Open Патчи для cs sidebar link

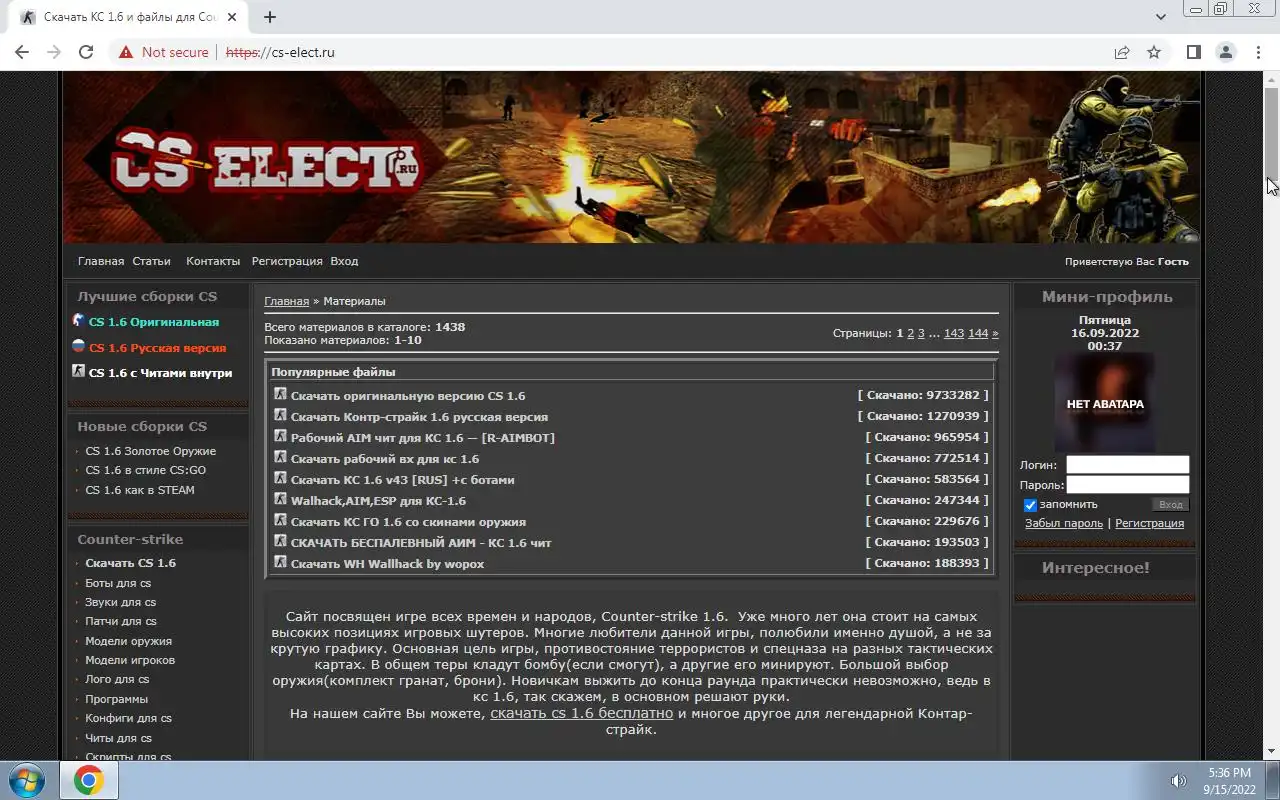click(121, 621)
